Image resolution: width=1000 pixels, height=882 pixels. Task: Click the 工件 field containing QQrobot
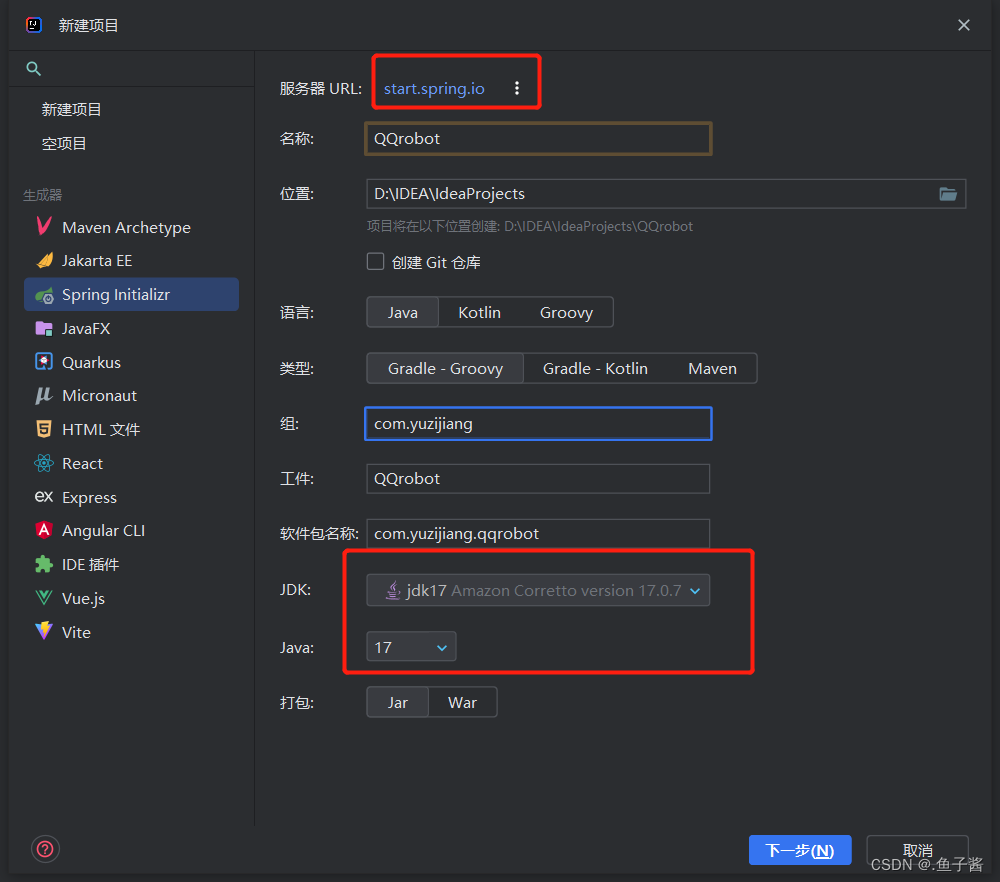[538, 479]
